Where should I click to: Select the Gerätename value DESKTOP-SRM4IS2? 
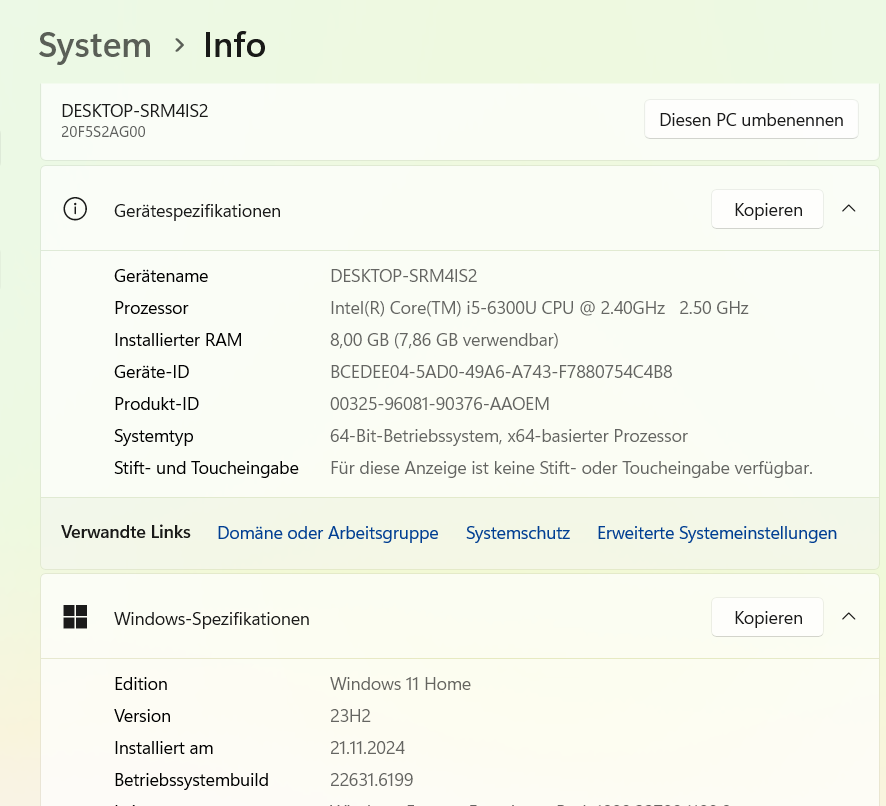click(403, 276)
